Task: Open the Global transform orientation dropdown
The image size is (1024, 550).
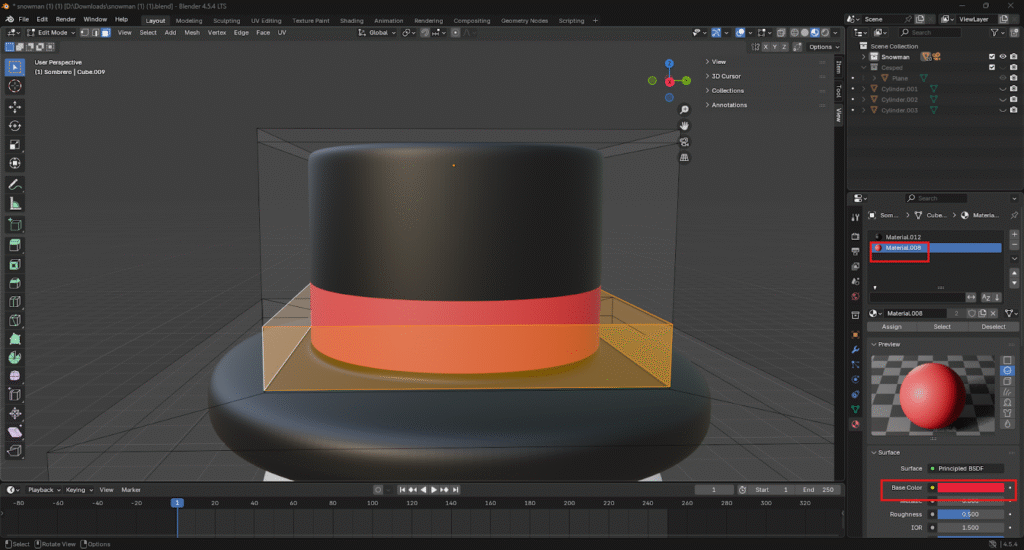Action: click(378, 33)
